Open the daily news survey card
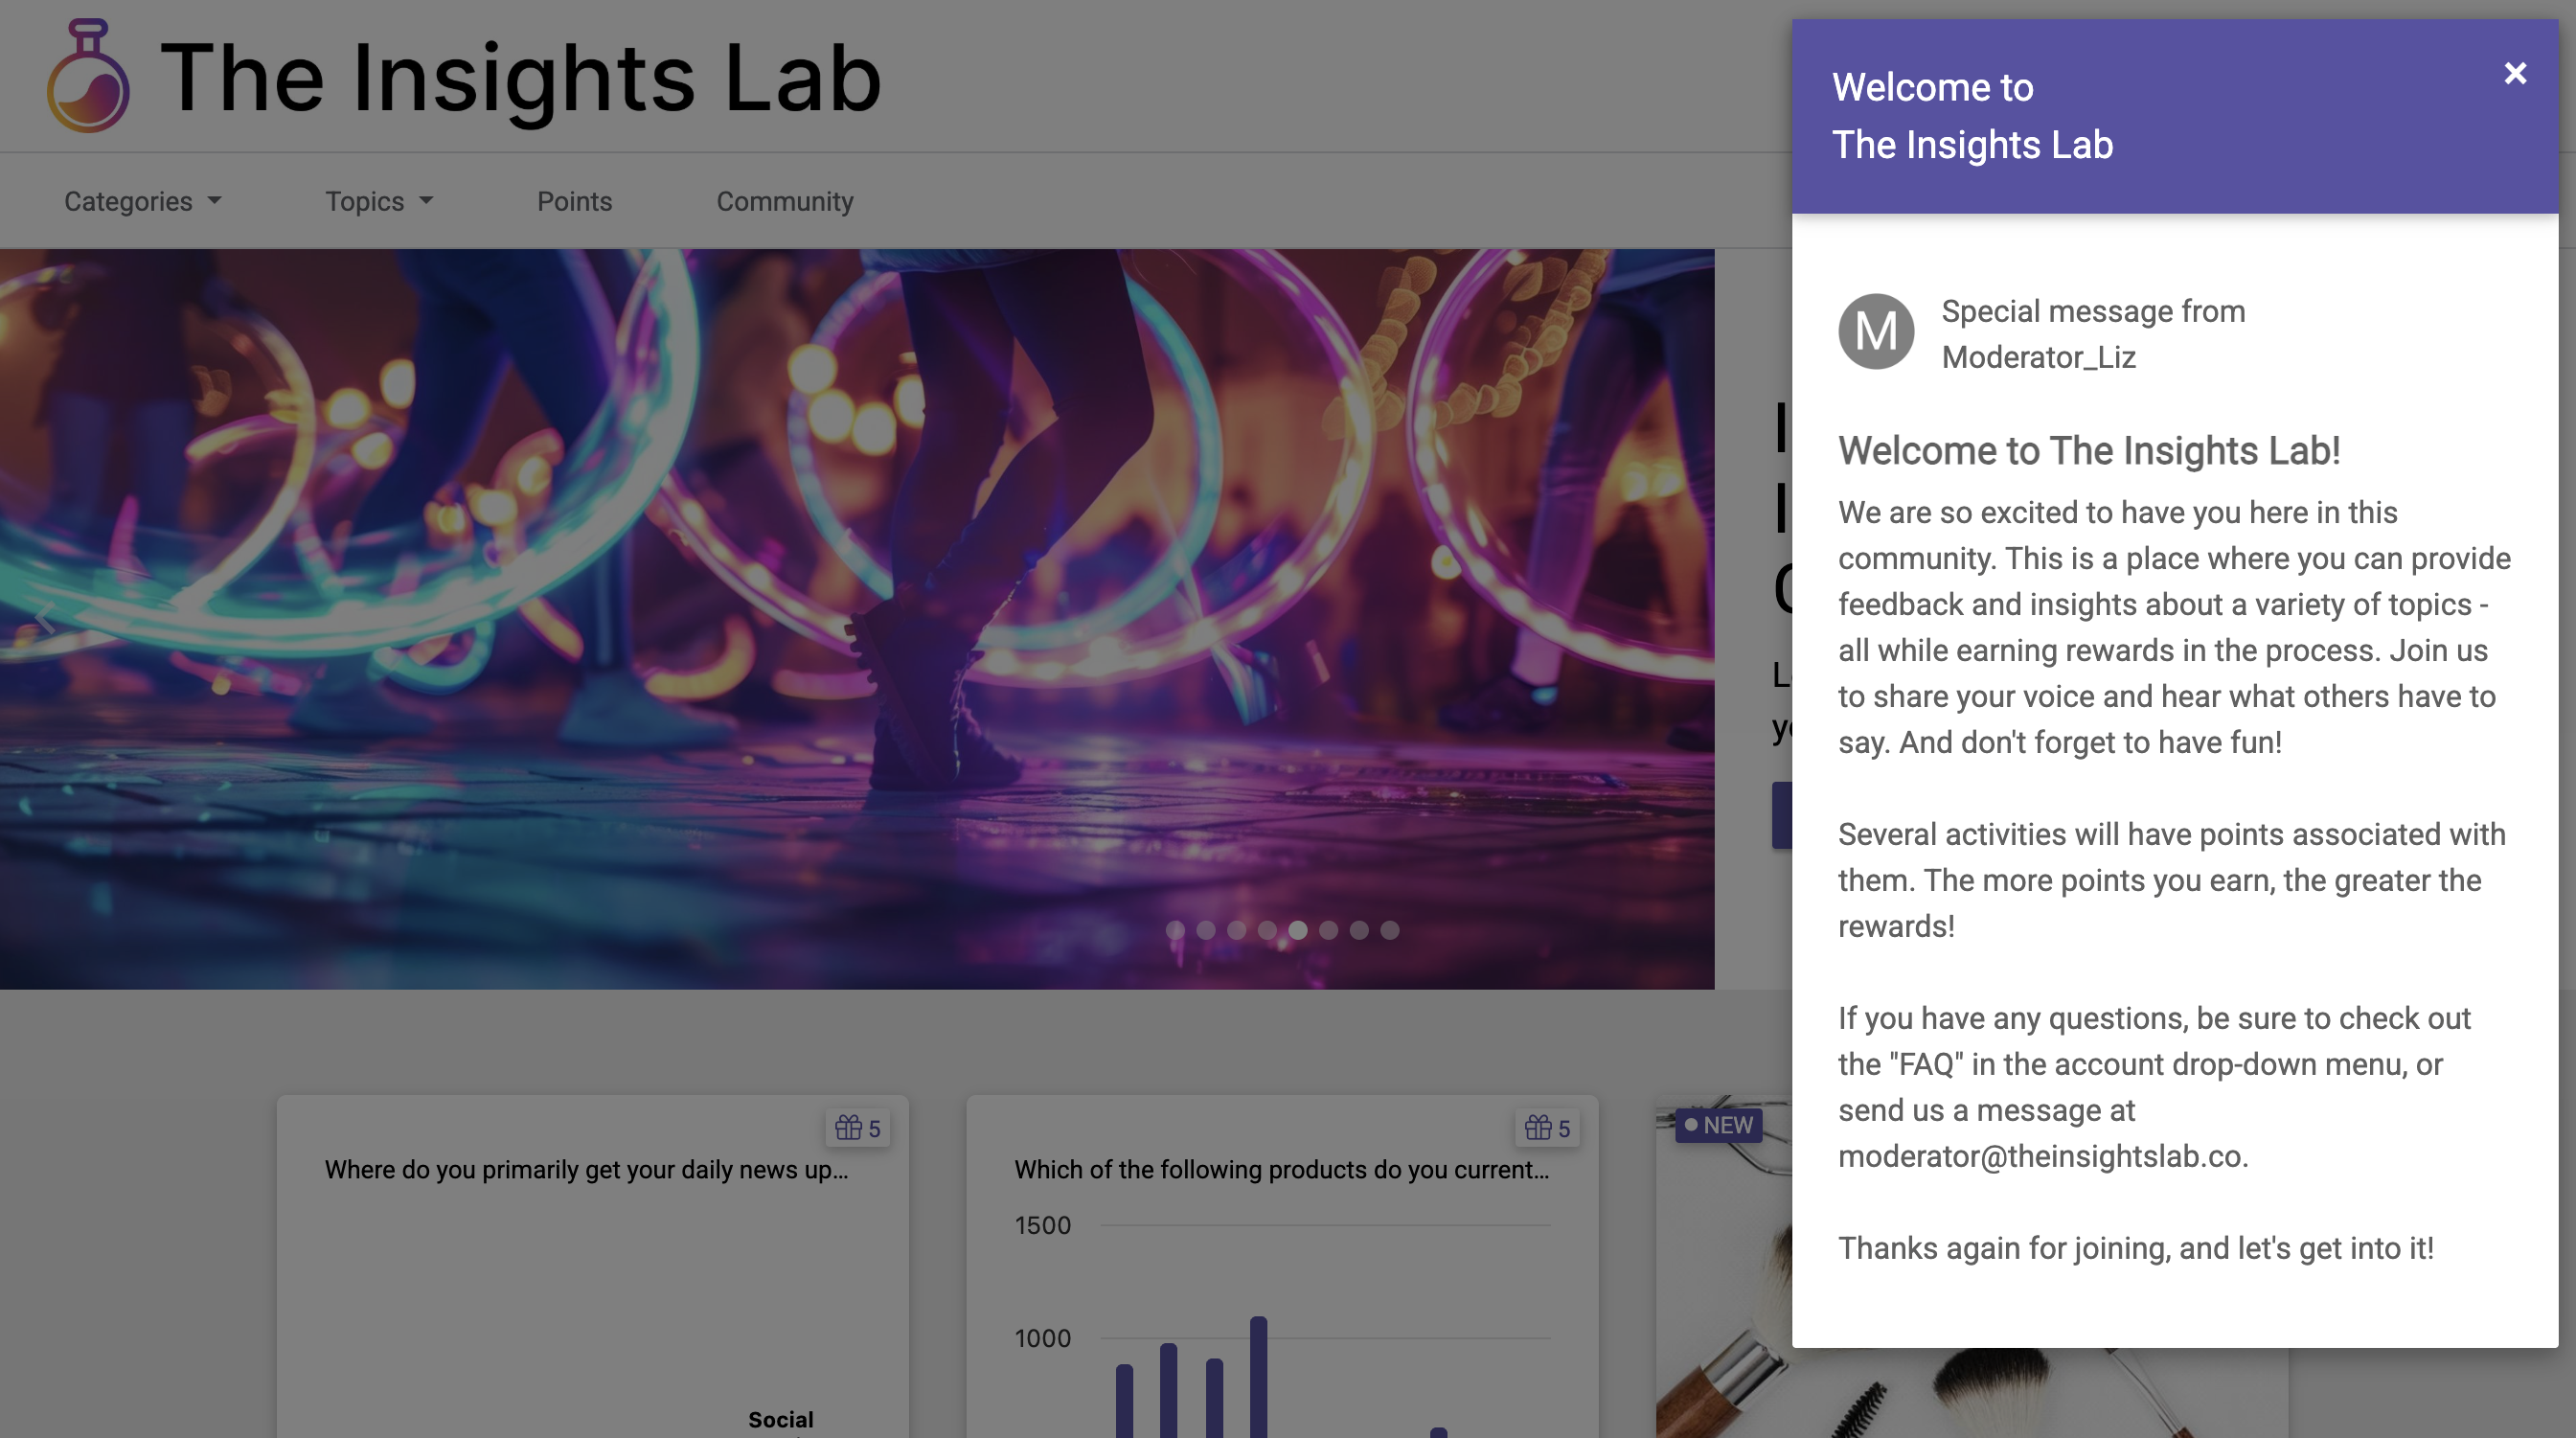The width and height of the screenshot is (2576, 1438). point(592,1168)
